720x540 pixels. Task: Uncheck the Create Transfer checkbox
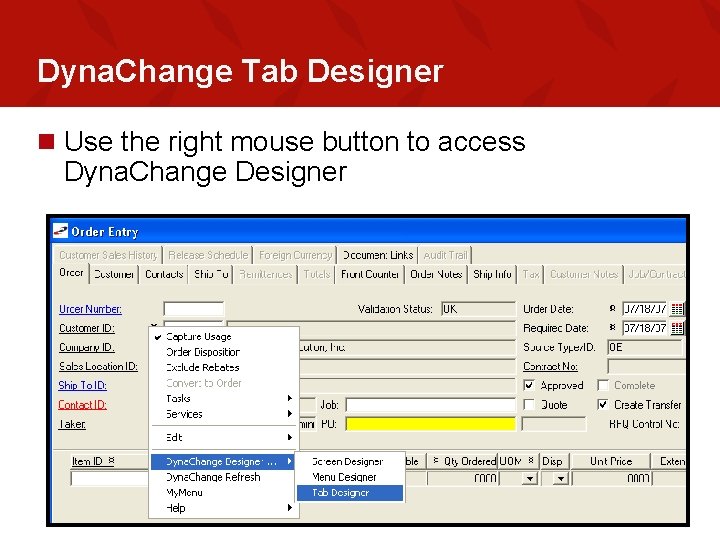click(x=603, y=405)
